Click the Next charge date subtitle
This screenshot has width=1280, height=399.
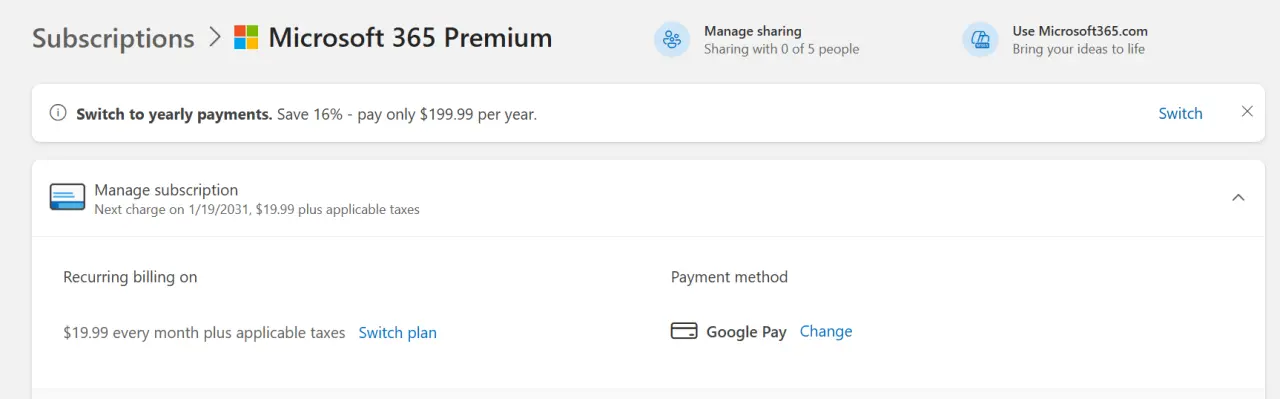257,210
